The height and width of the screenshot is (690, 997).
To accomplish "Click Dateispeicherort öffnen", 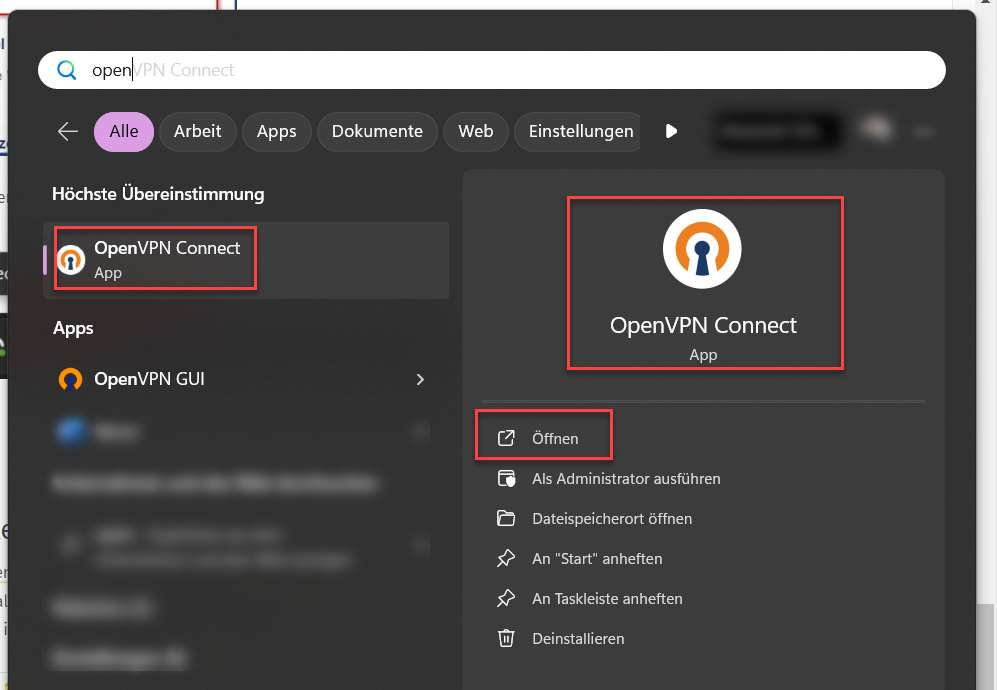I will (595, 518).
